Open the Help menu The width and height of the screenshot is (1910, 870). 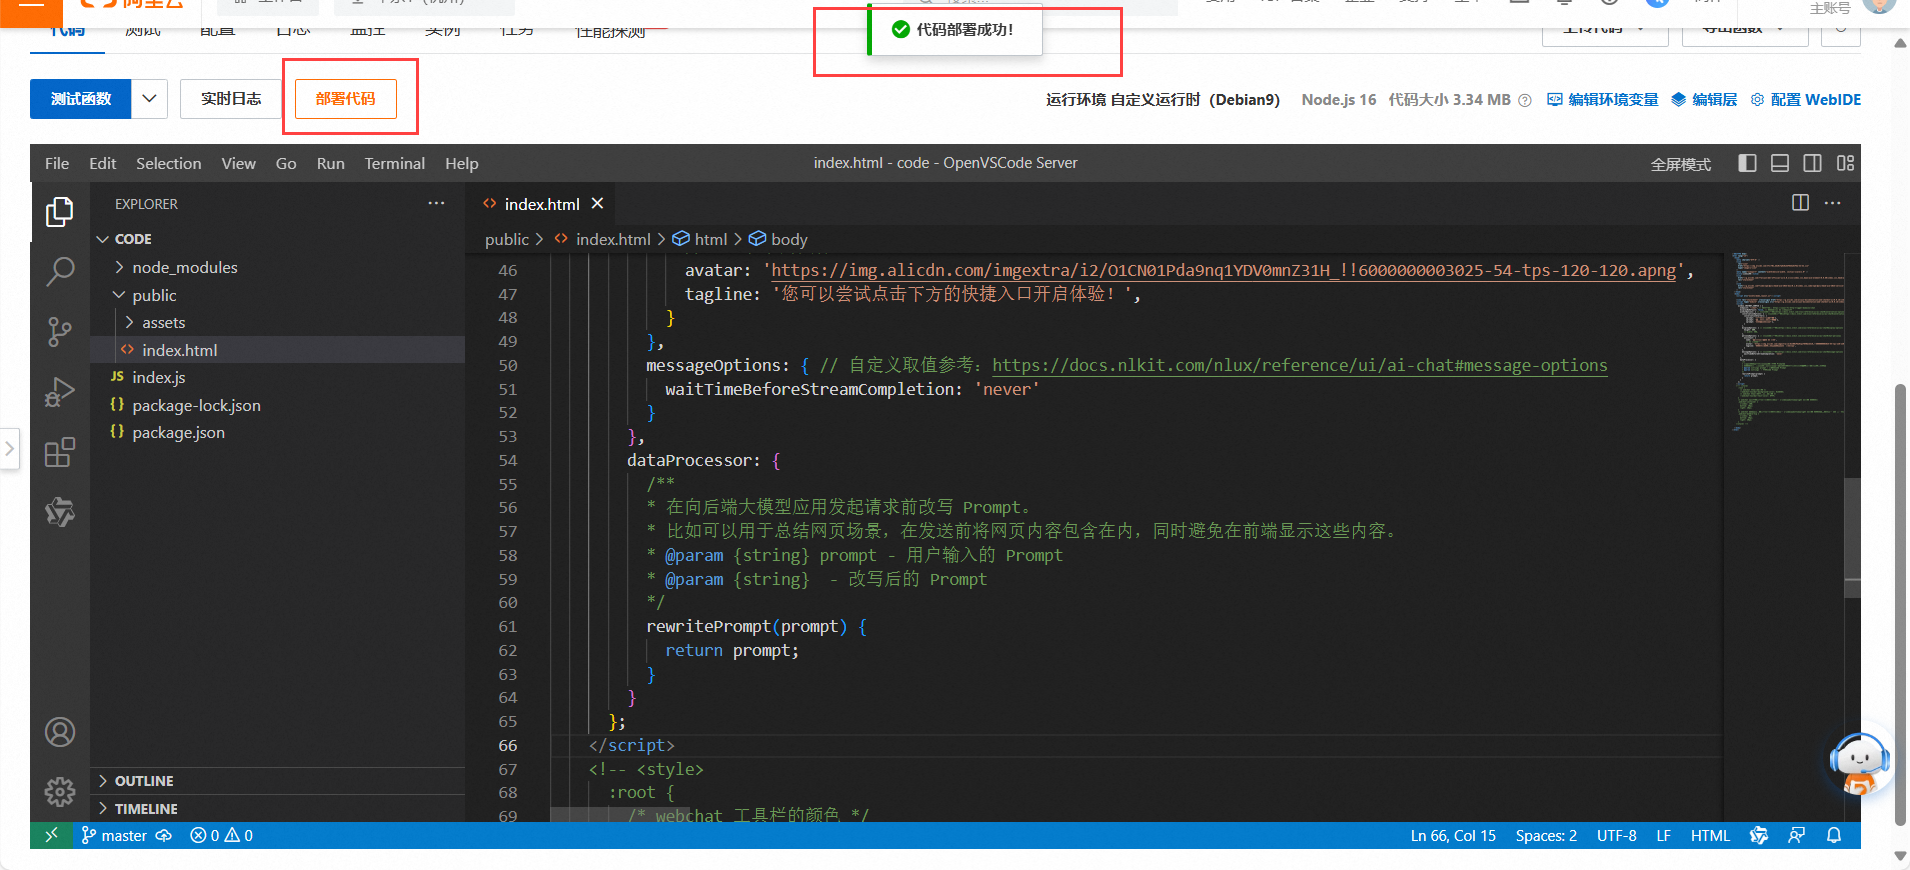tap(461, 163)
